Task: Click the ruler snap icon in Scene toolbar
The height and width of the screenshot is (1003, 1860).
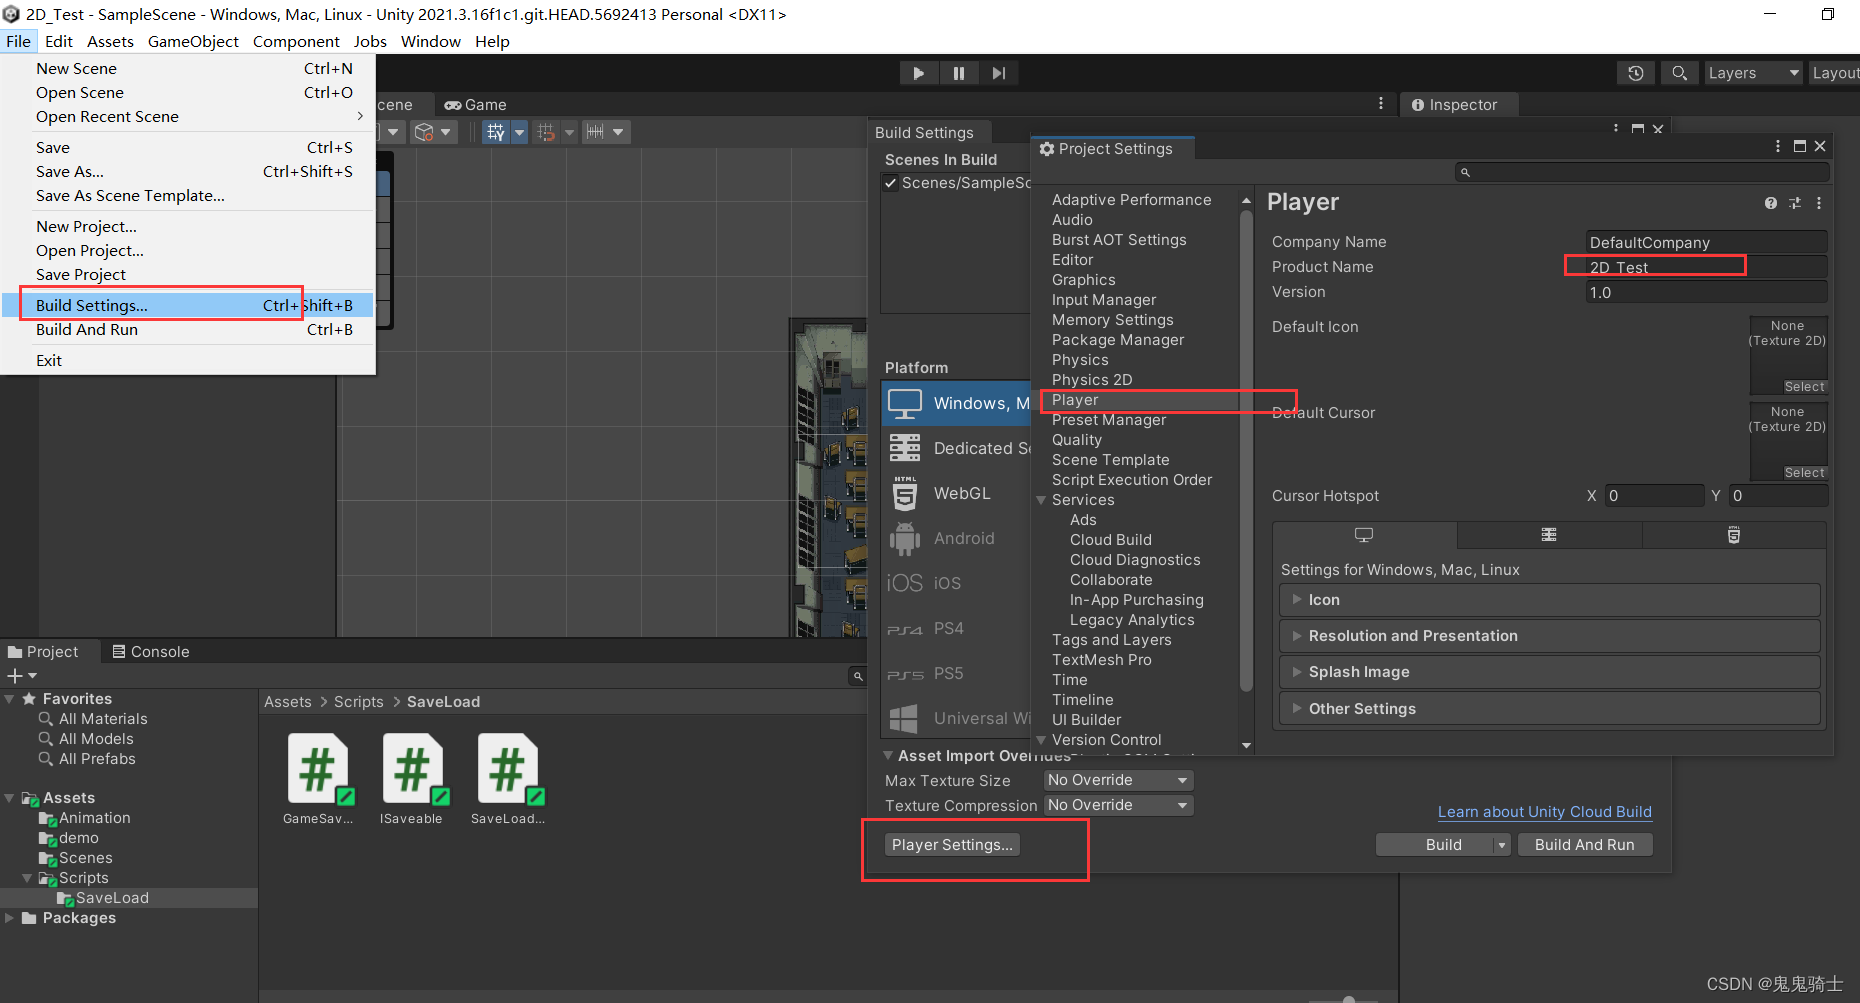Action: point(595,132)
